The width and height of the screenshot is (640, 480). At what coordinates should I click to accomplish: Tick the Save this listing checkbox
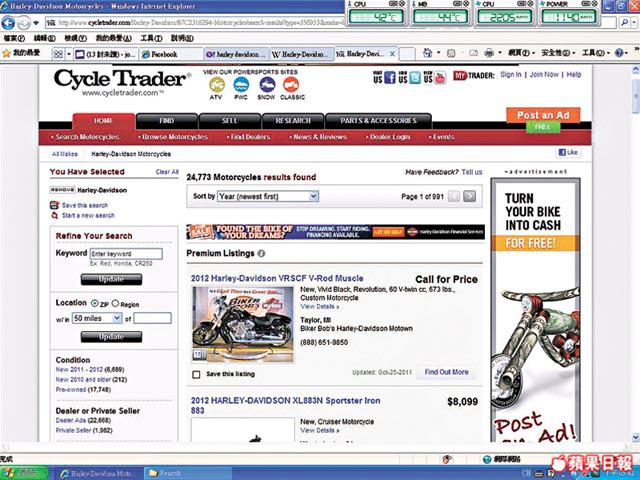(x=196, y=374)
